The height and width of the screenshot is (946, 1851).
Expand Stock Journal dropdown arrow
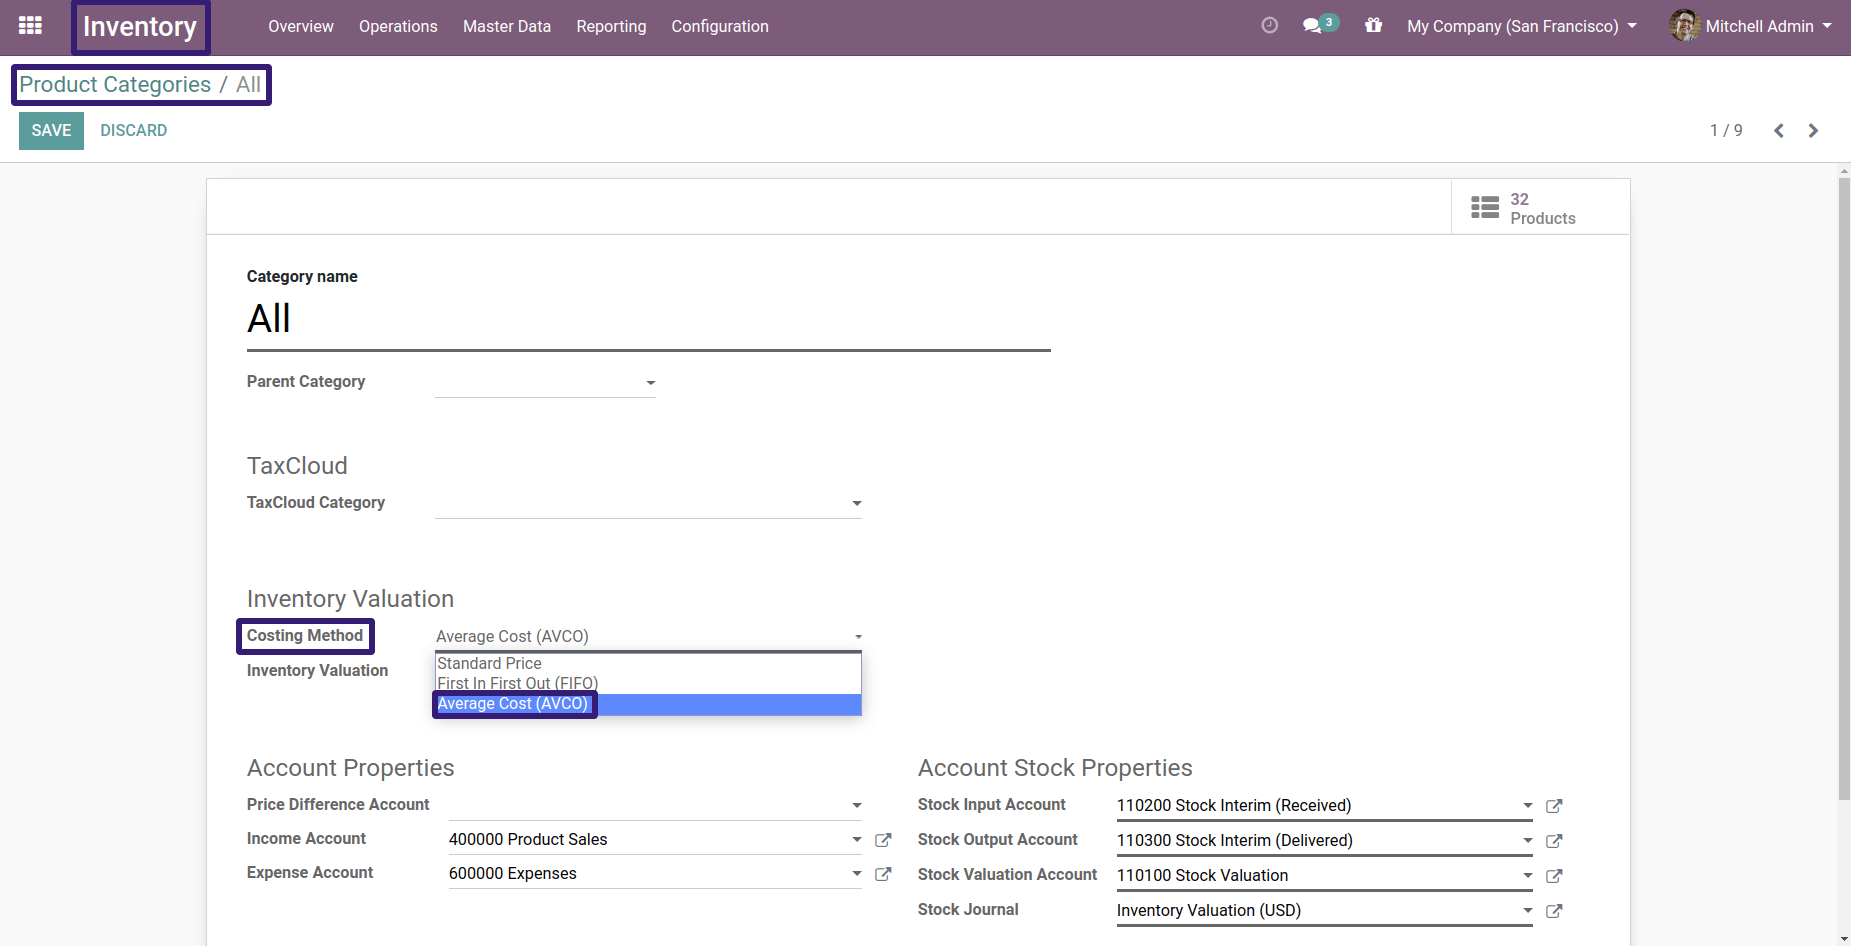[1528, 911]
